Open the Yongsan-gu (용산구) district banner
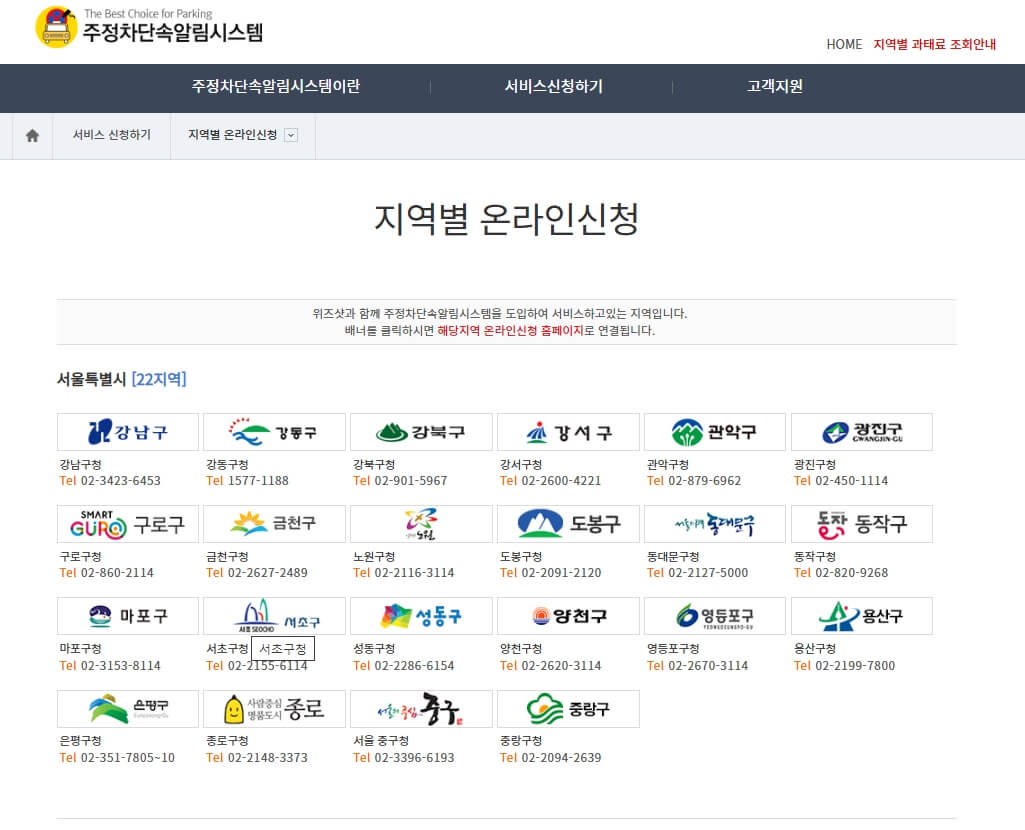 pyautogui.click(x=861, y=615)
